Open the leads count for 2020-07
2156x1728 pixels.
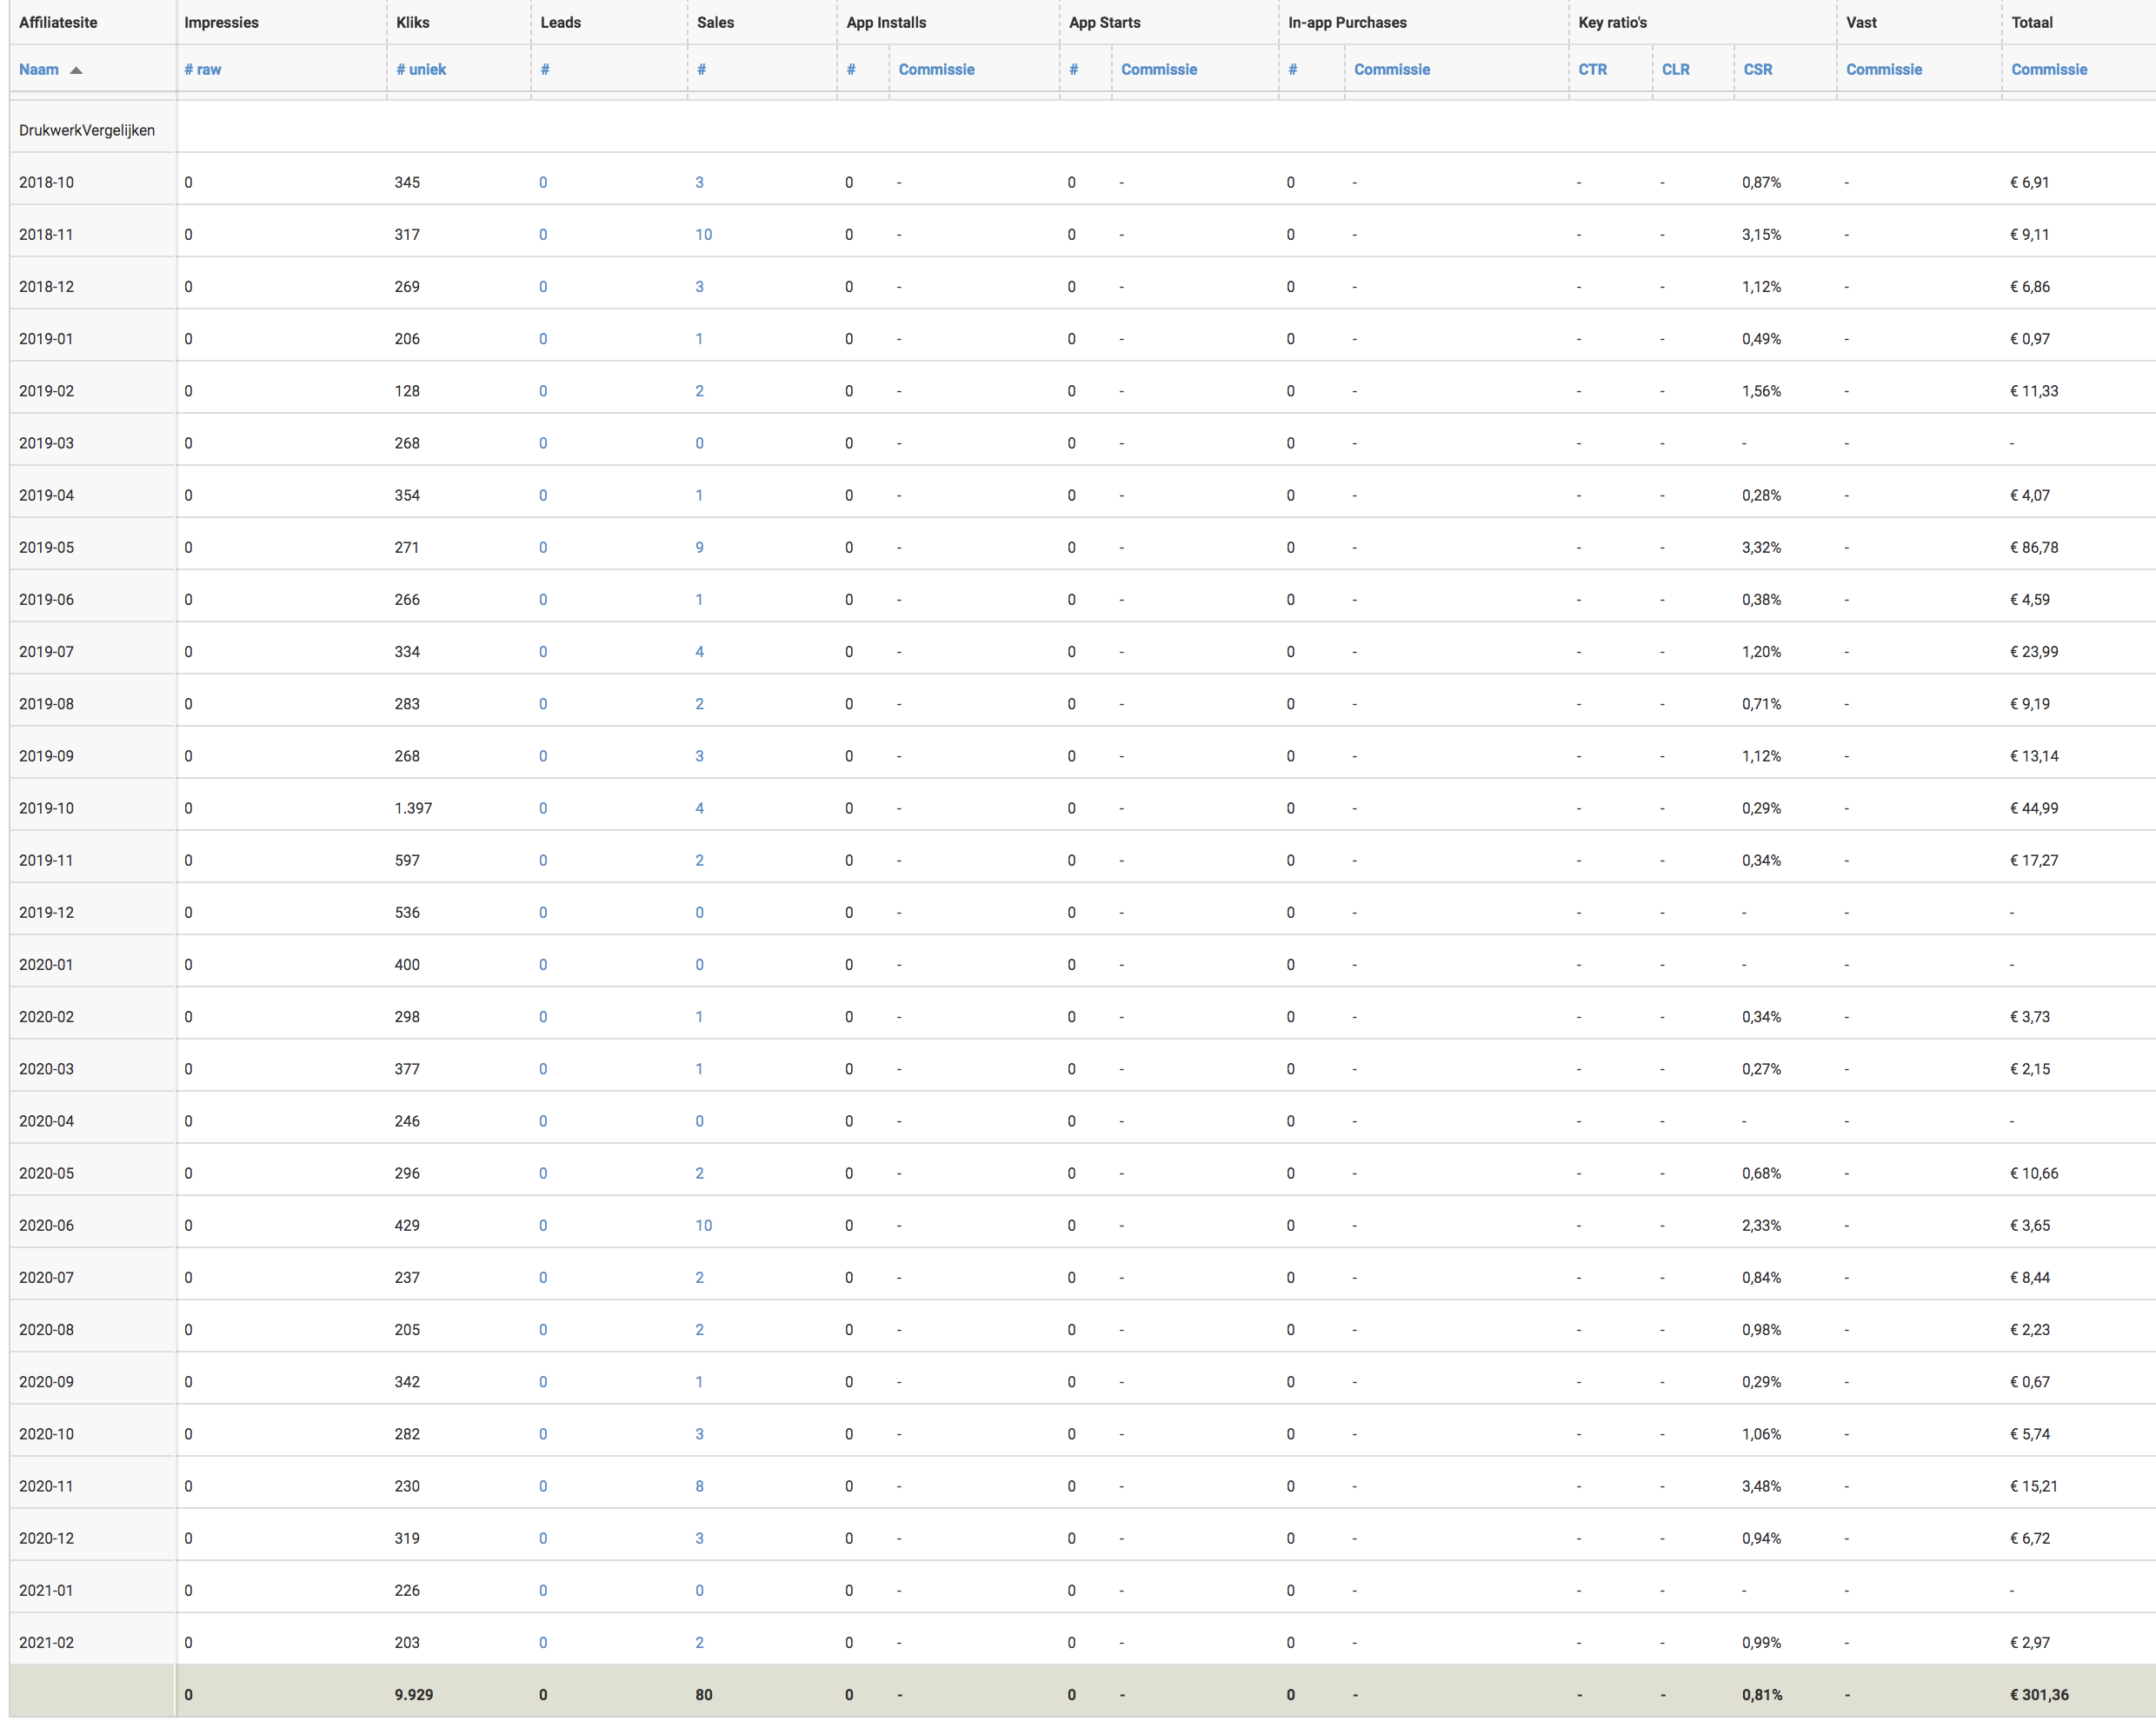(543, 1277)
